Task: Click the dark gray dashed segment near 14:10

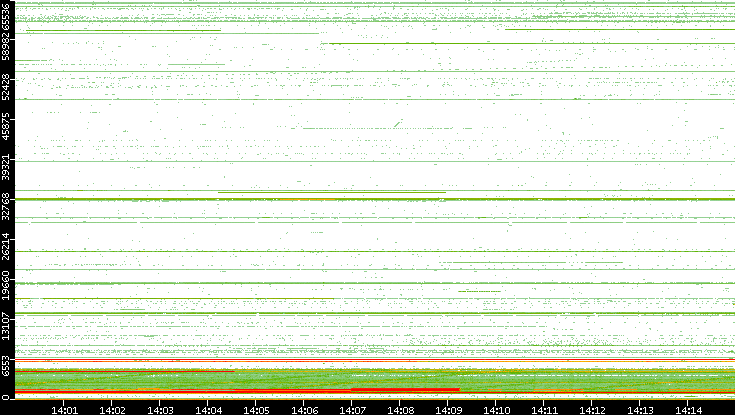Action: coord(479,290)
